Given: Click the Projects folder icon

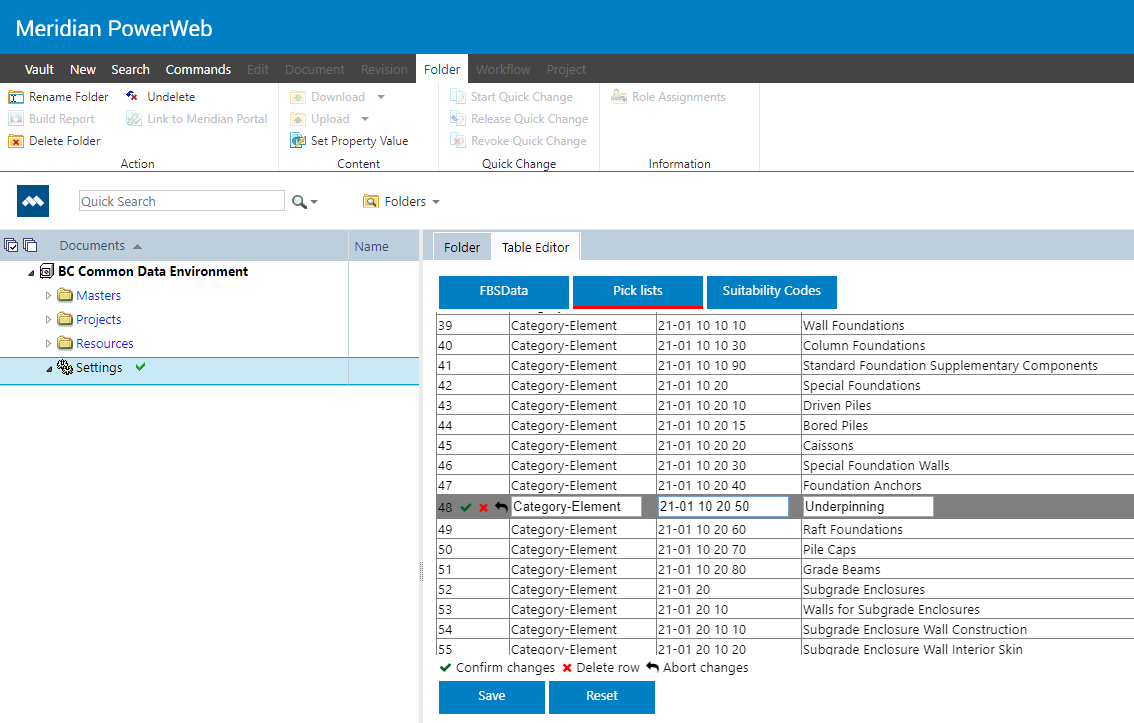Looking at the screenshot, I should click(65, 319).
